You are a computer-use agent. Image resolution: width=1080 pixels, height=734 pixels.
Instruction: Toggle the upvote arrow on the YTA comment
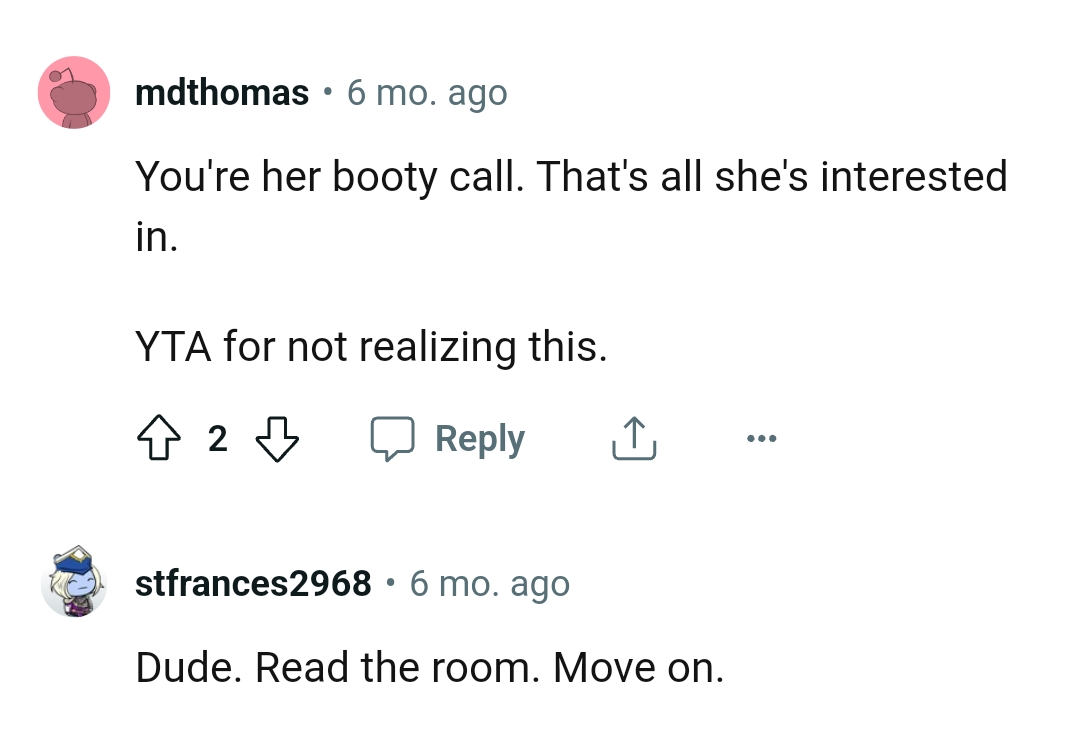coord(159,438)
